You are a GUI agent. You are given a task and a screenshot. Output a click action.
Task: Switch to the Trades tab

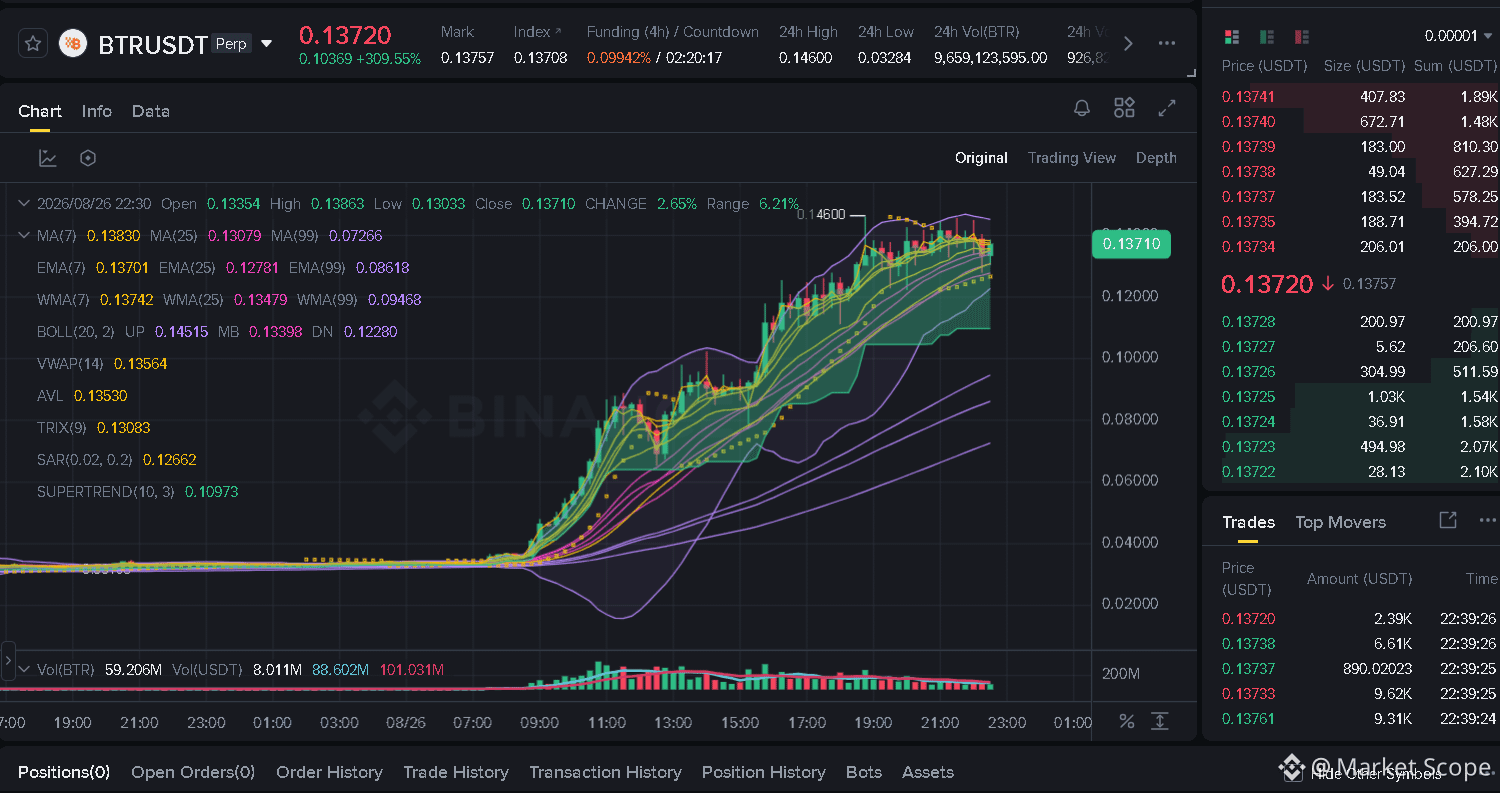click(x=1248, y=522)
